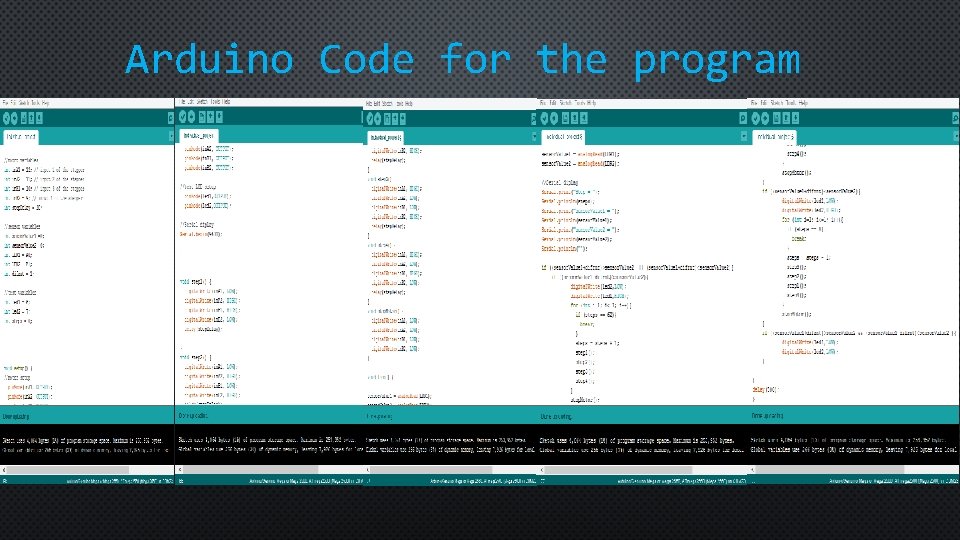The image size is (960, 540).
Task: Open Serial Monitor in the rightmost Arduino window
Action: (x=956, y=118)
